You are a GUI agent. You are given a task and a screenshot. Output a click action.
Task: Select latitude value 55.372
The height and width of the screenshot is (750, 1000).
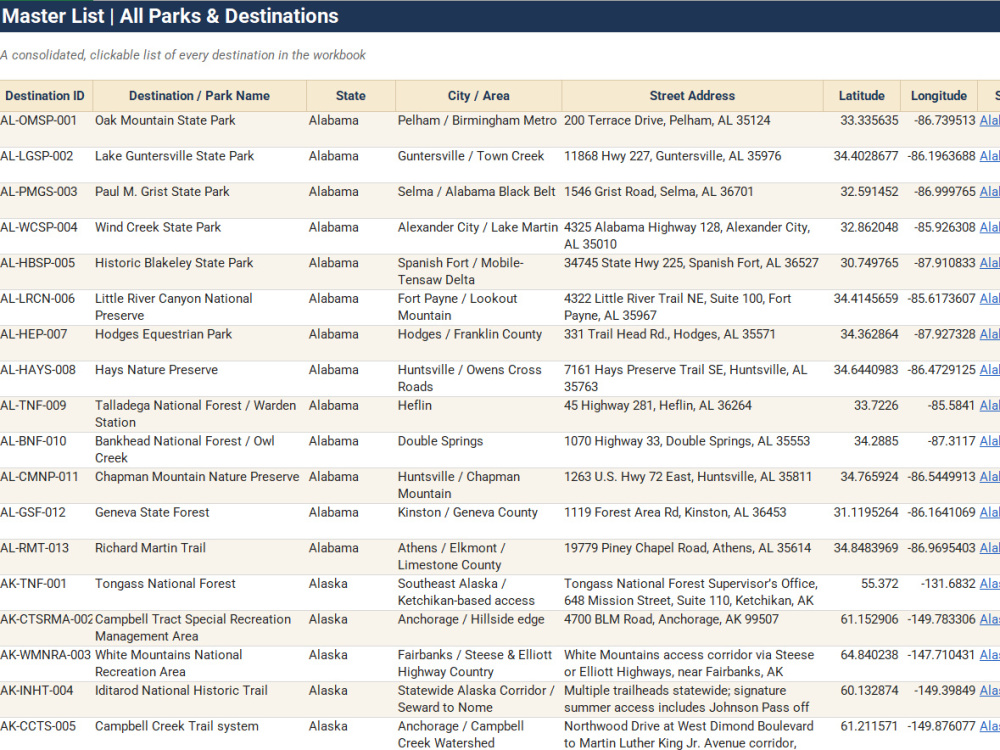point(862,594)
